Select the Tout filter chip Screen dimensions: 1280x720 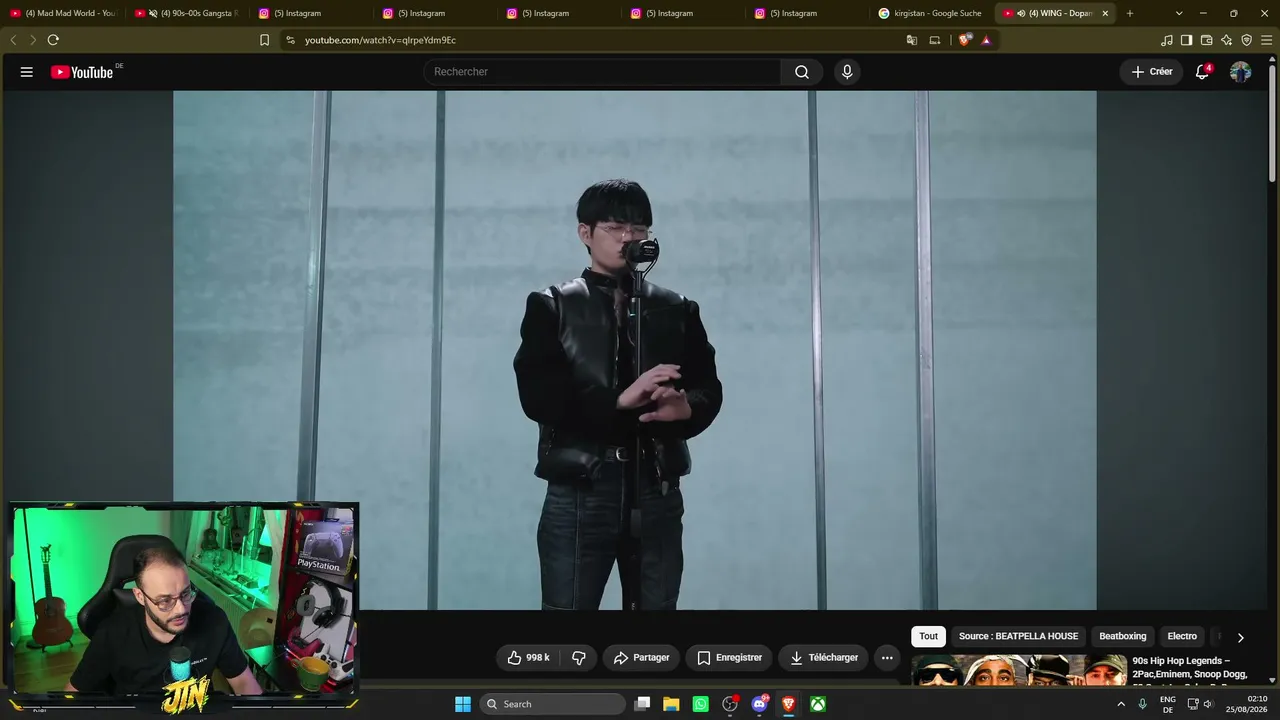(929, 636)
